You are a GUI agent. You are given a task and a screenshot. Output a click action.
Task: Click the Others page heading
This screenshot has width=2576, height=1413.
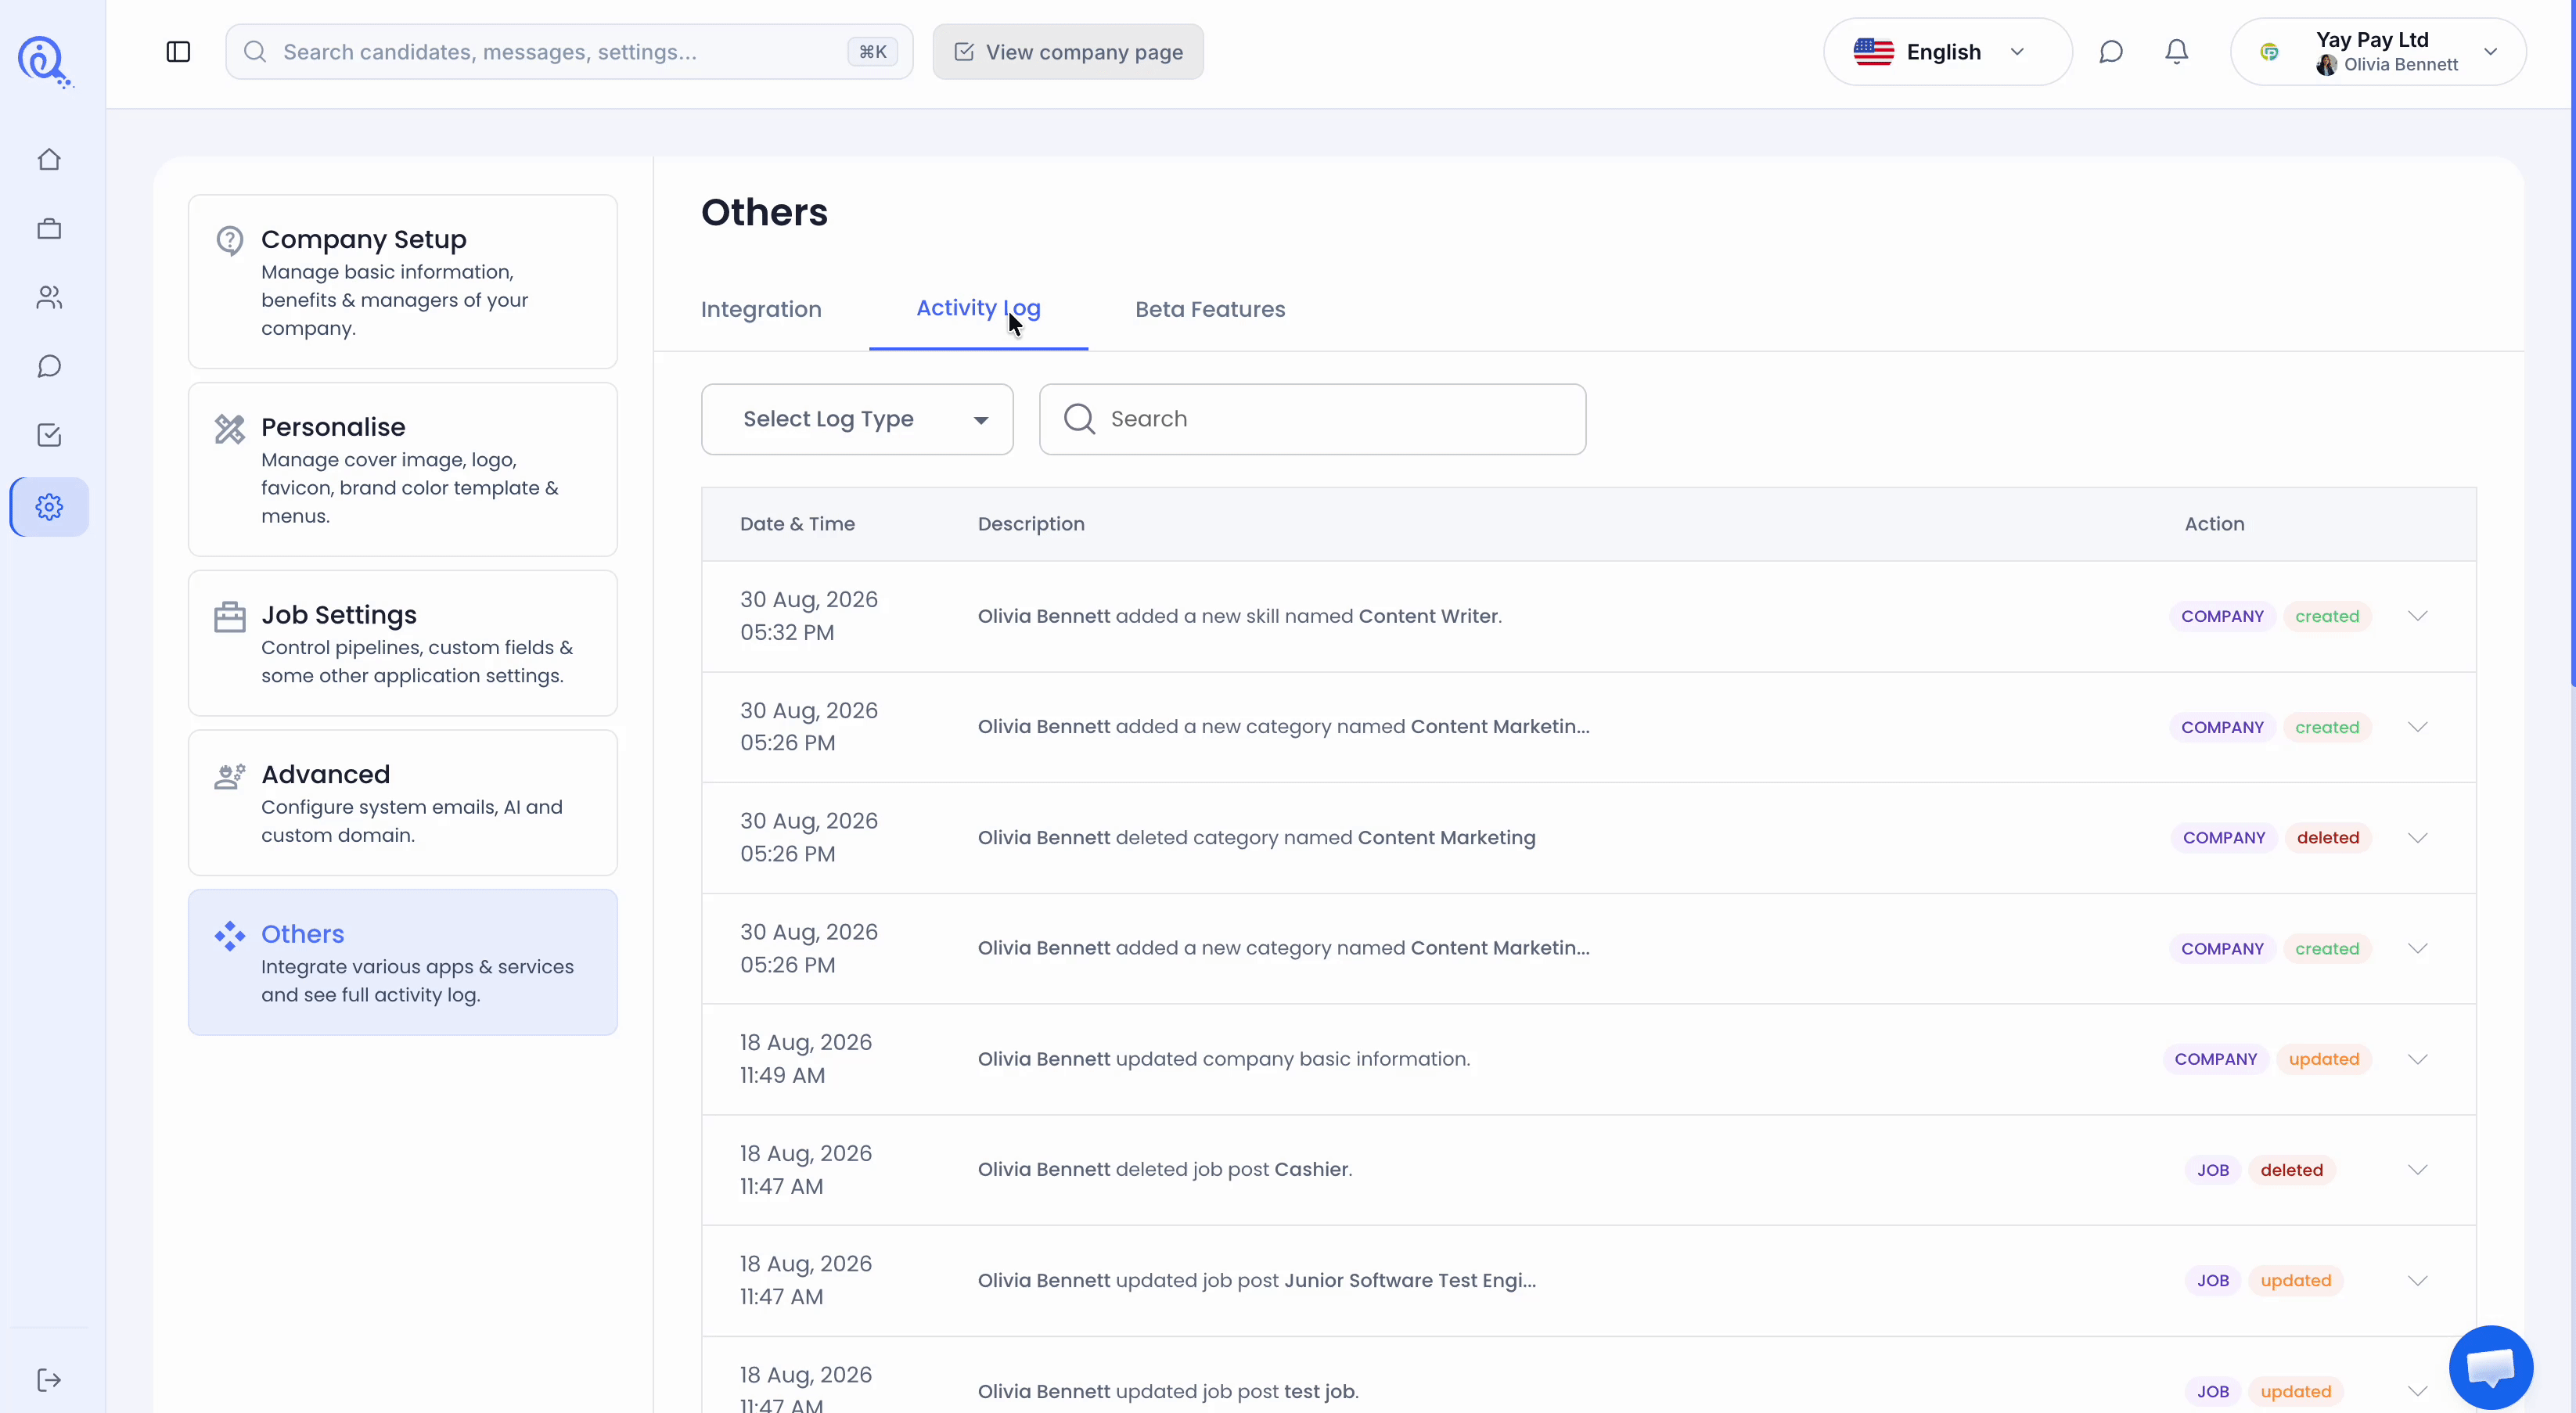click(x=764, y=213)
